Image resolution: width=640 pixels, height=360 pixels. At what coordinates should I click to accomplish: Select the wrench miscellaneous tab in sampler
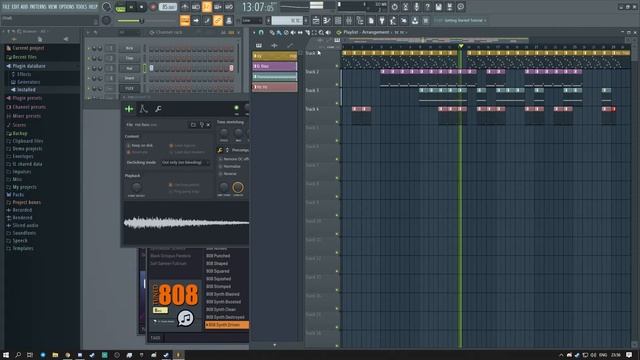click(158, 109)
